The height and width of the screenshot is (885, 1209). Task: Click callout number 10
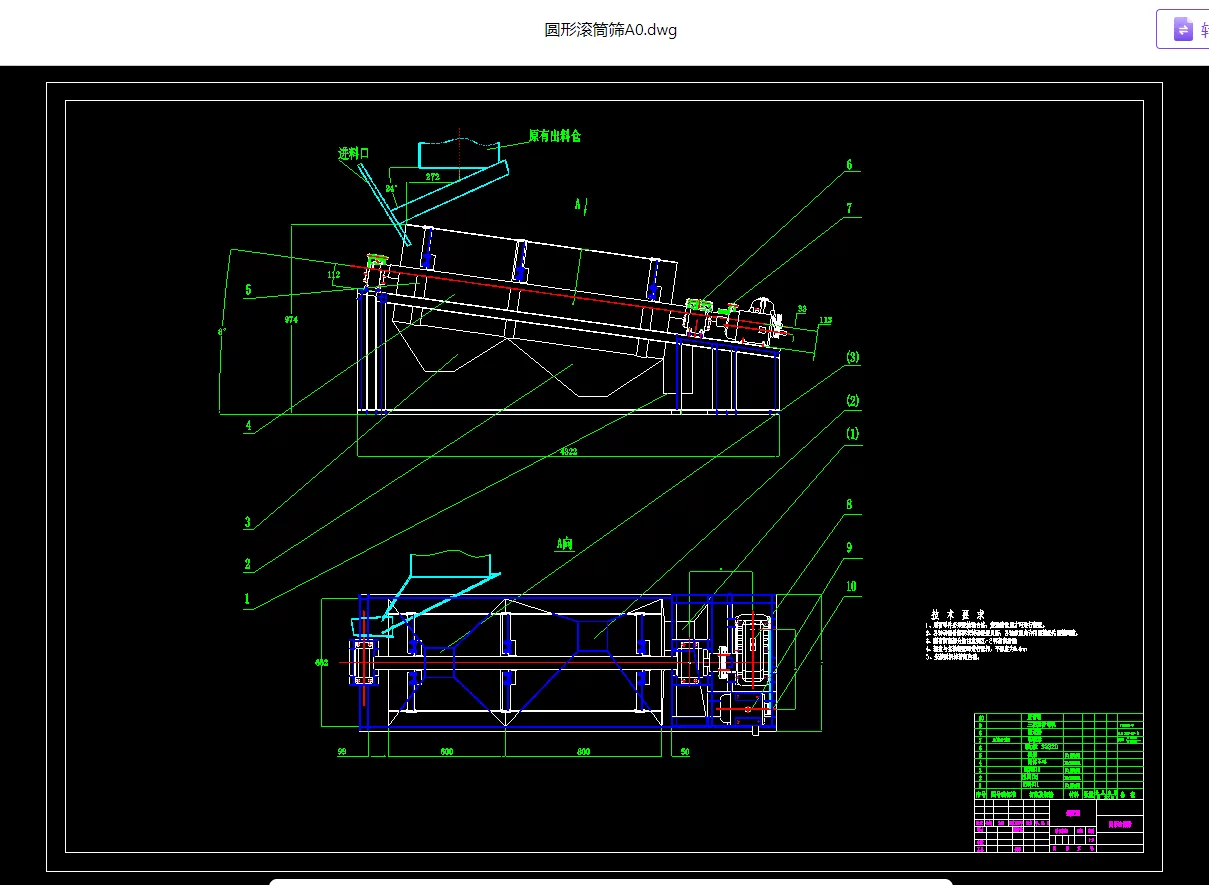click(851, 587)
